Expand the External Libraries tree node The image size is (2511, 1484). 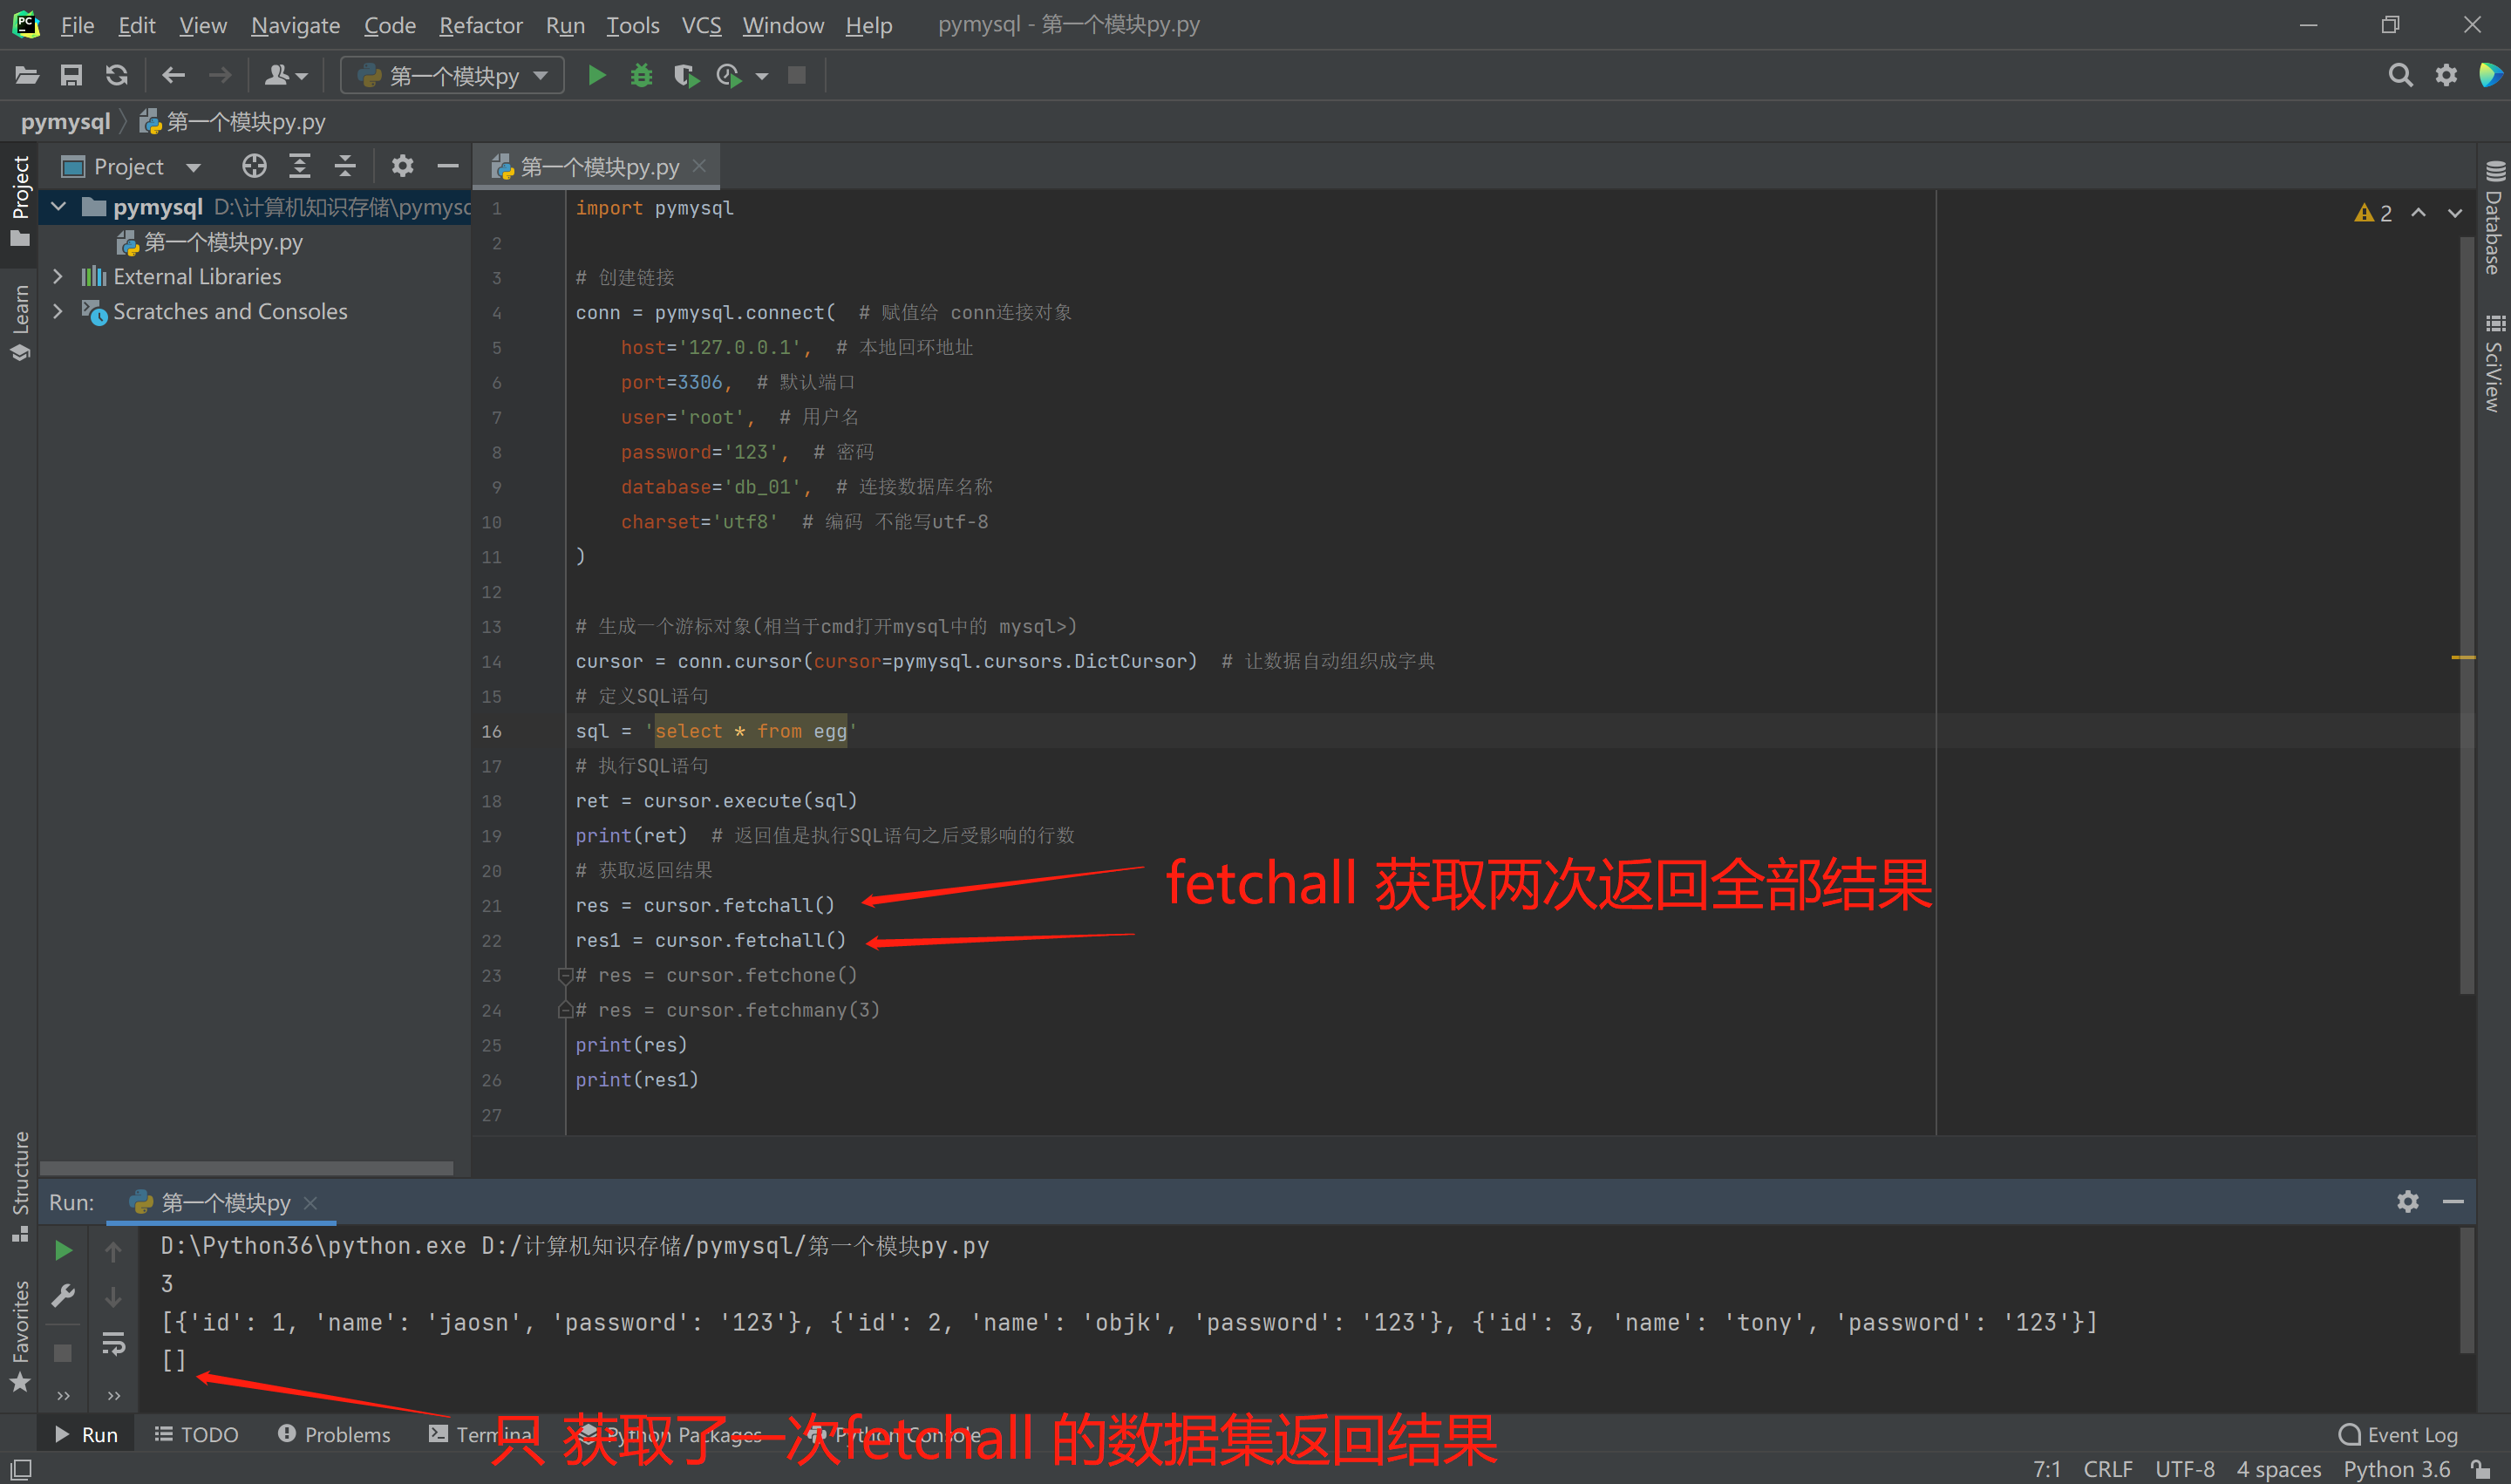tap(58, 276)
